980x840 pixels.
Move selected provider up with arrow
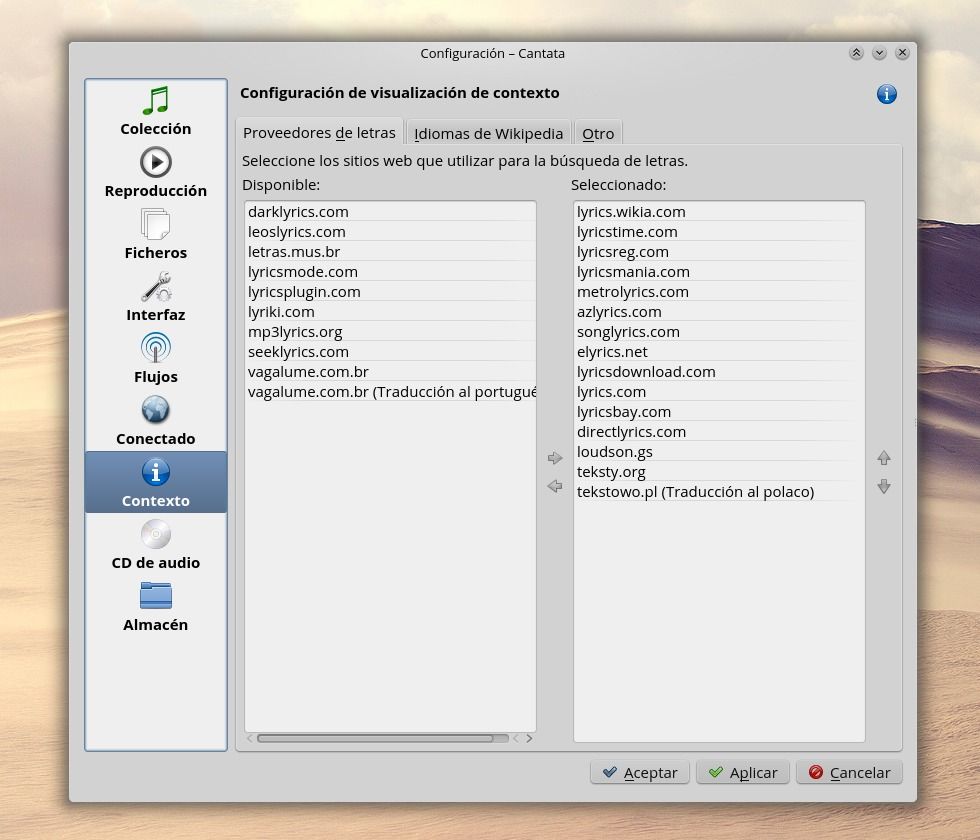pyautogui.click(x=884, y=458)
